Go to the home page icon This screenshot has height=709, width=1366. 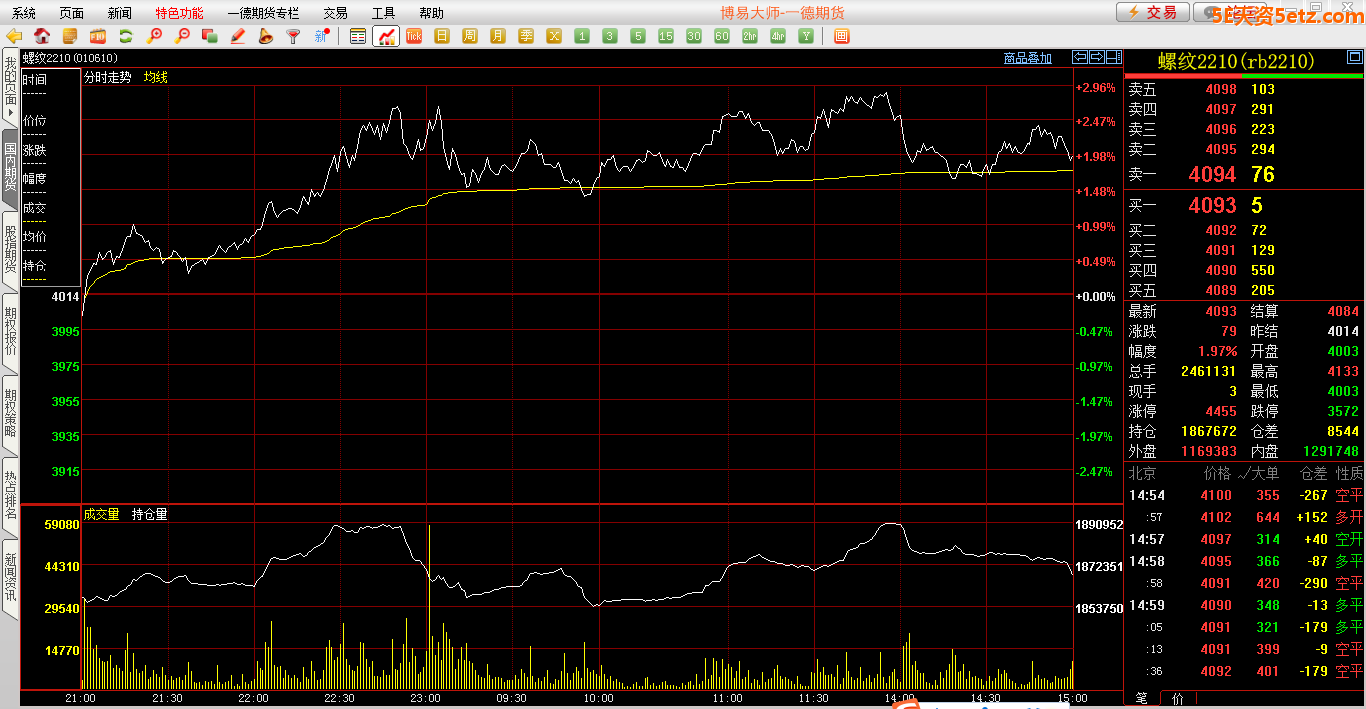pos(42,36)
